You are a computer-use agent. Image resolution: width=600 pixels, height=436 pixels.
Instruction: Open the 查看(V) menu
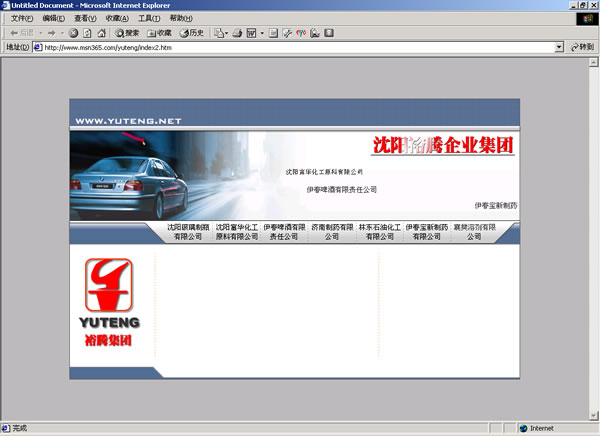(x=85, y=18)
